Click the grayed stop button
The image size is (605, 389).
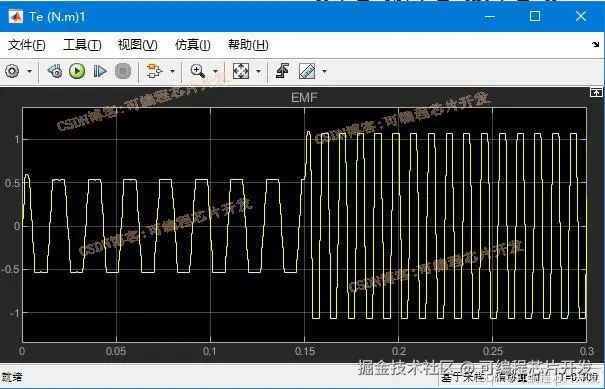coord(123,71)
